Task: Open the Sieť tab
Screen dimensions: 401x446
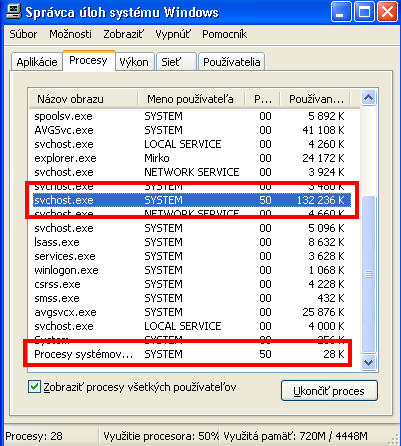Action: tap(176, 62)
